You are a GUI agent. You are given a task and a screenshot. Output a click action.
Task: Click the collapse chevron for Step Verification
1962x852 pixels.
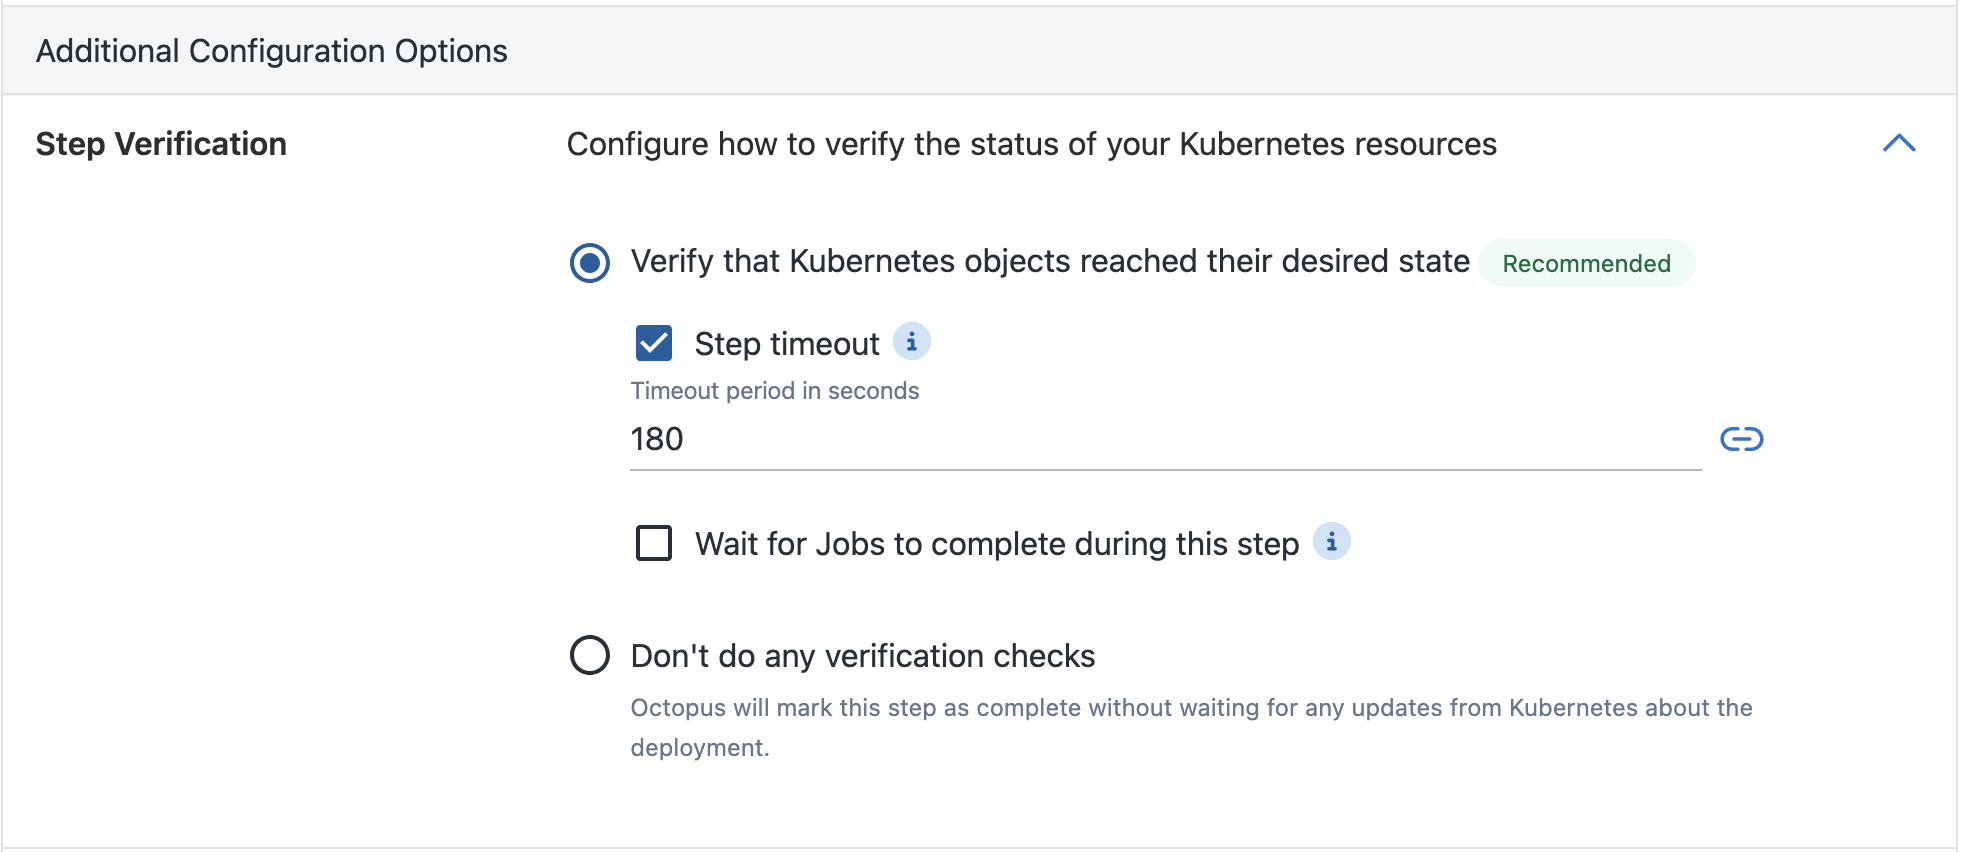point(1898,143)
